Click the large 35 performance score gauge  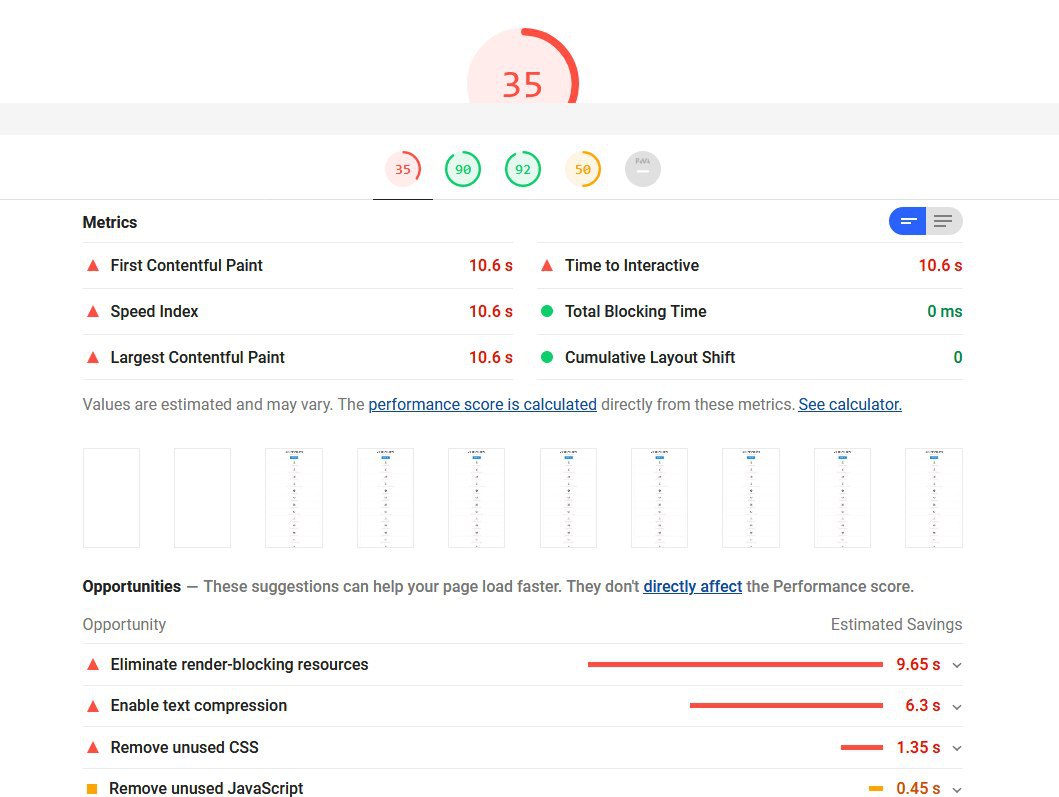[x=523, y=66]
